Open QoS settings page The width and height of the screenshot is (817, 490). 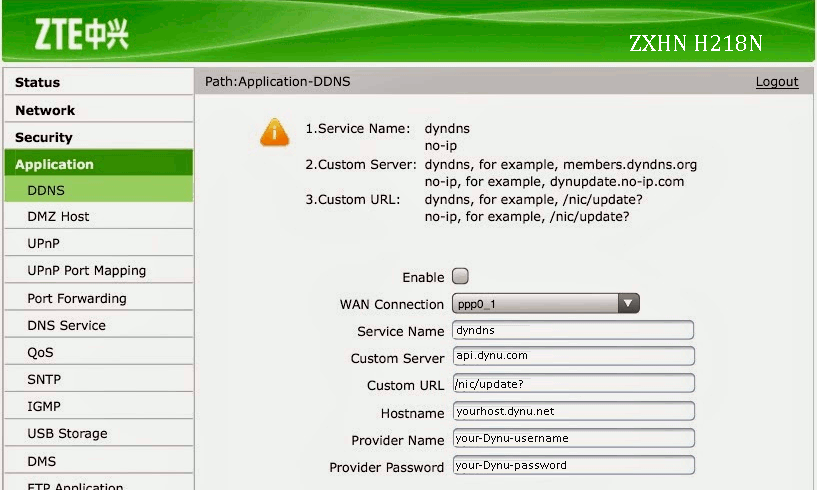(x=99, y=352)
